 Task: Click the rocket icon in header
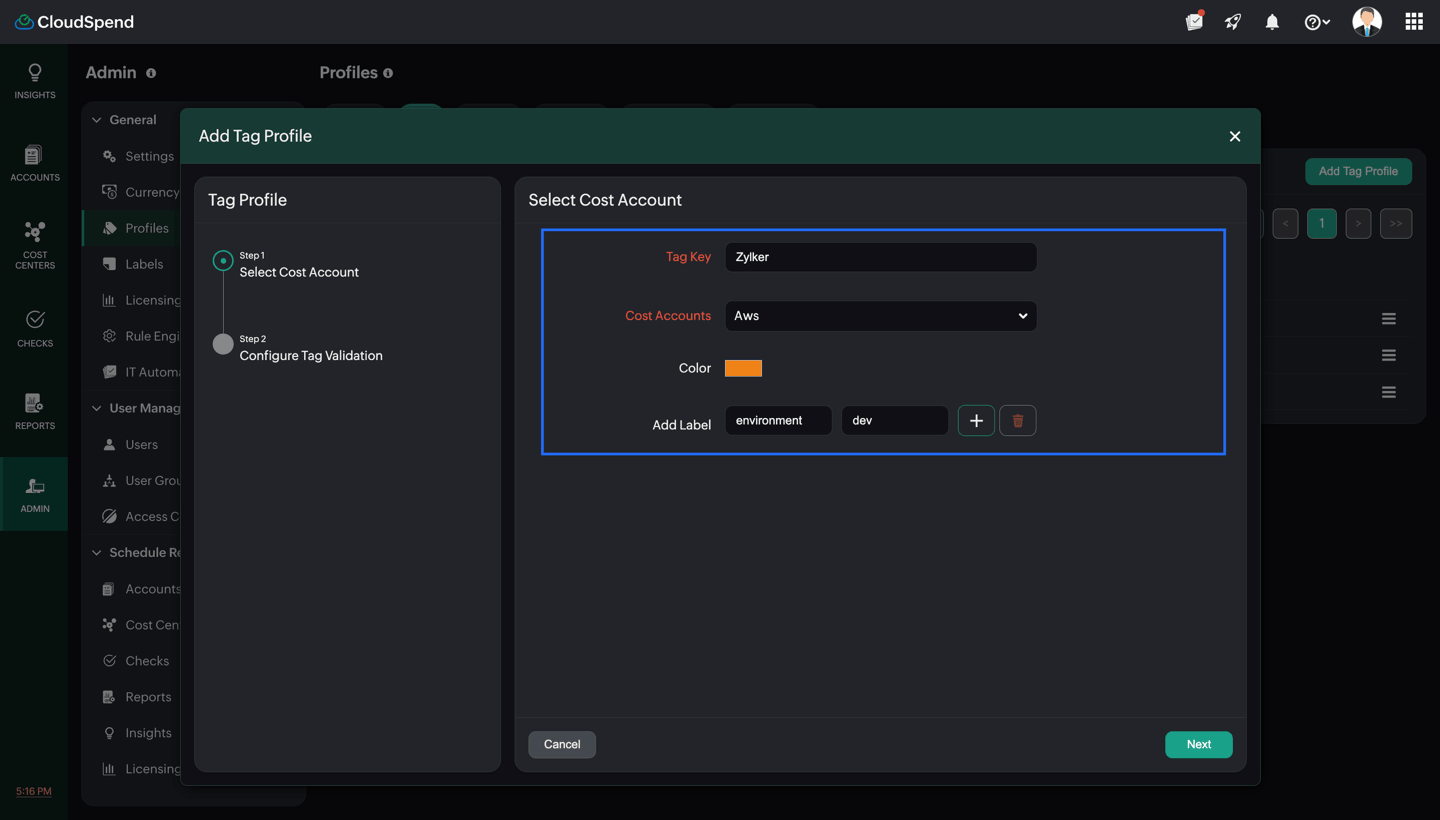pos(1233,22)
